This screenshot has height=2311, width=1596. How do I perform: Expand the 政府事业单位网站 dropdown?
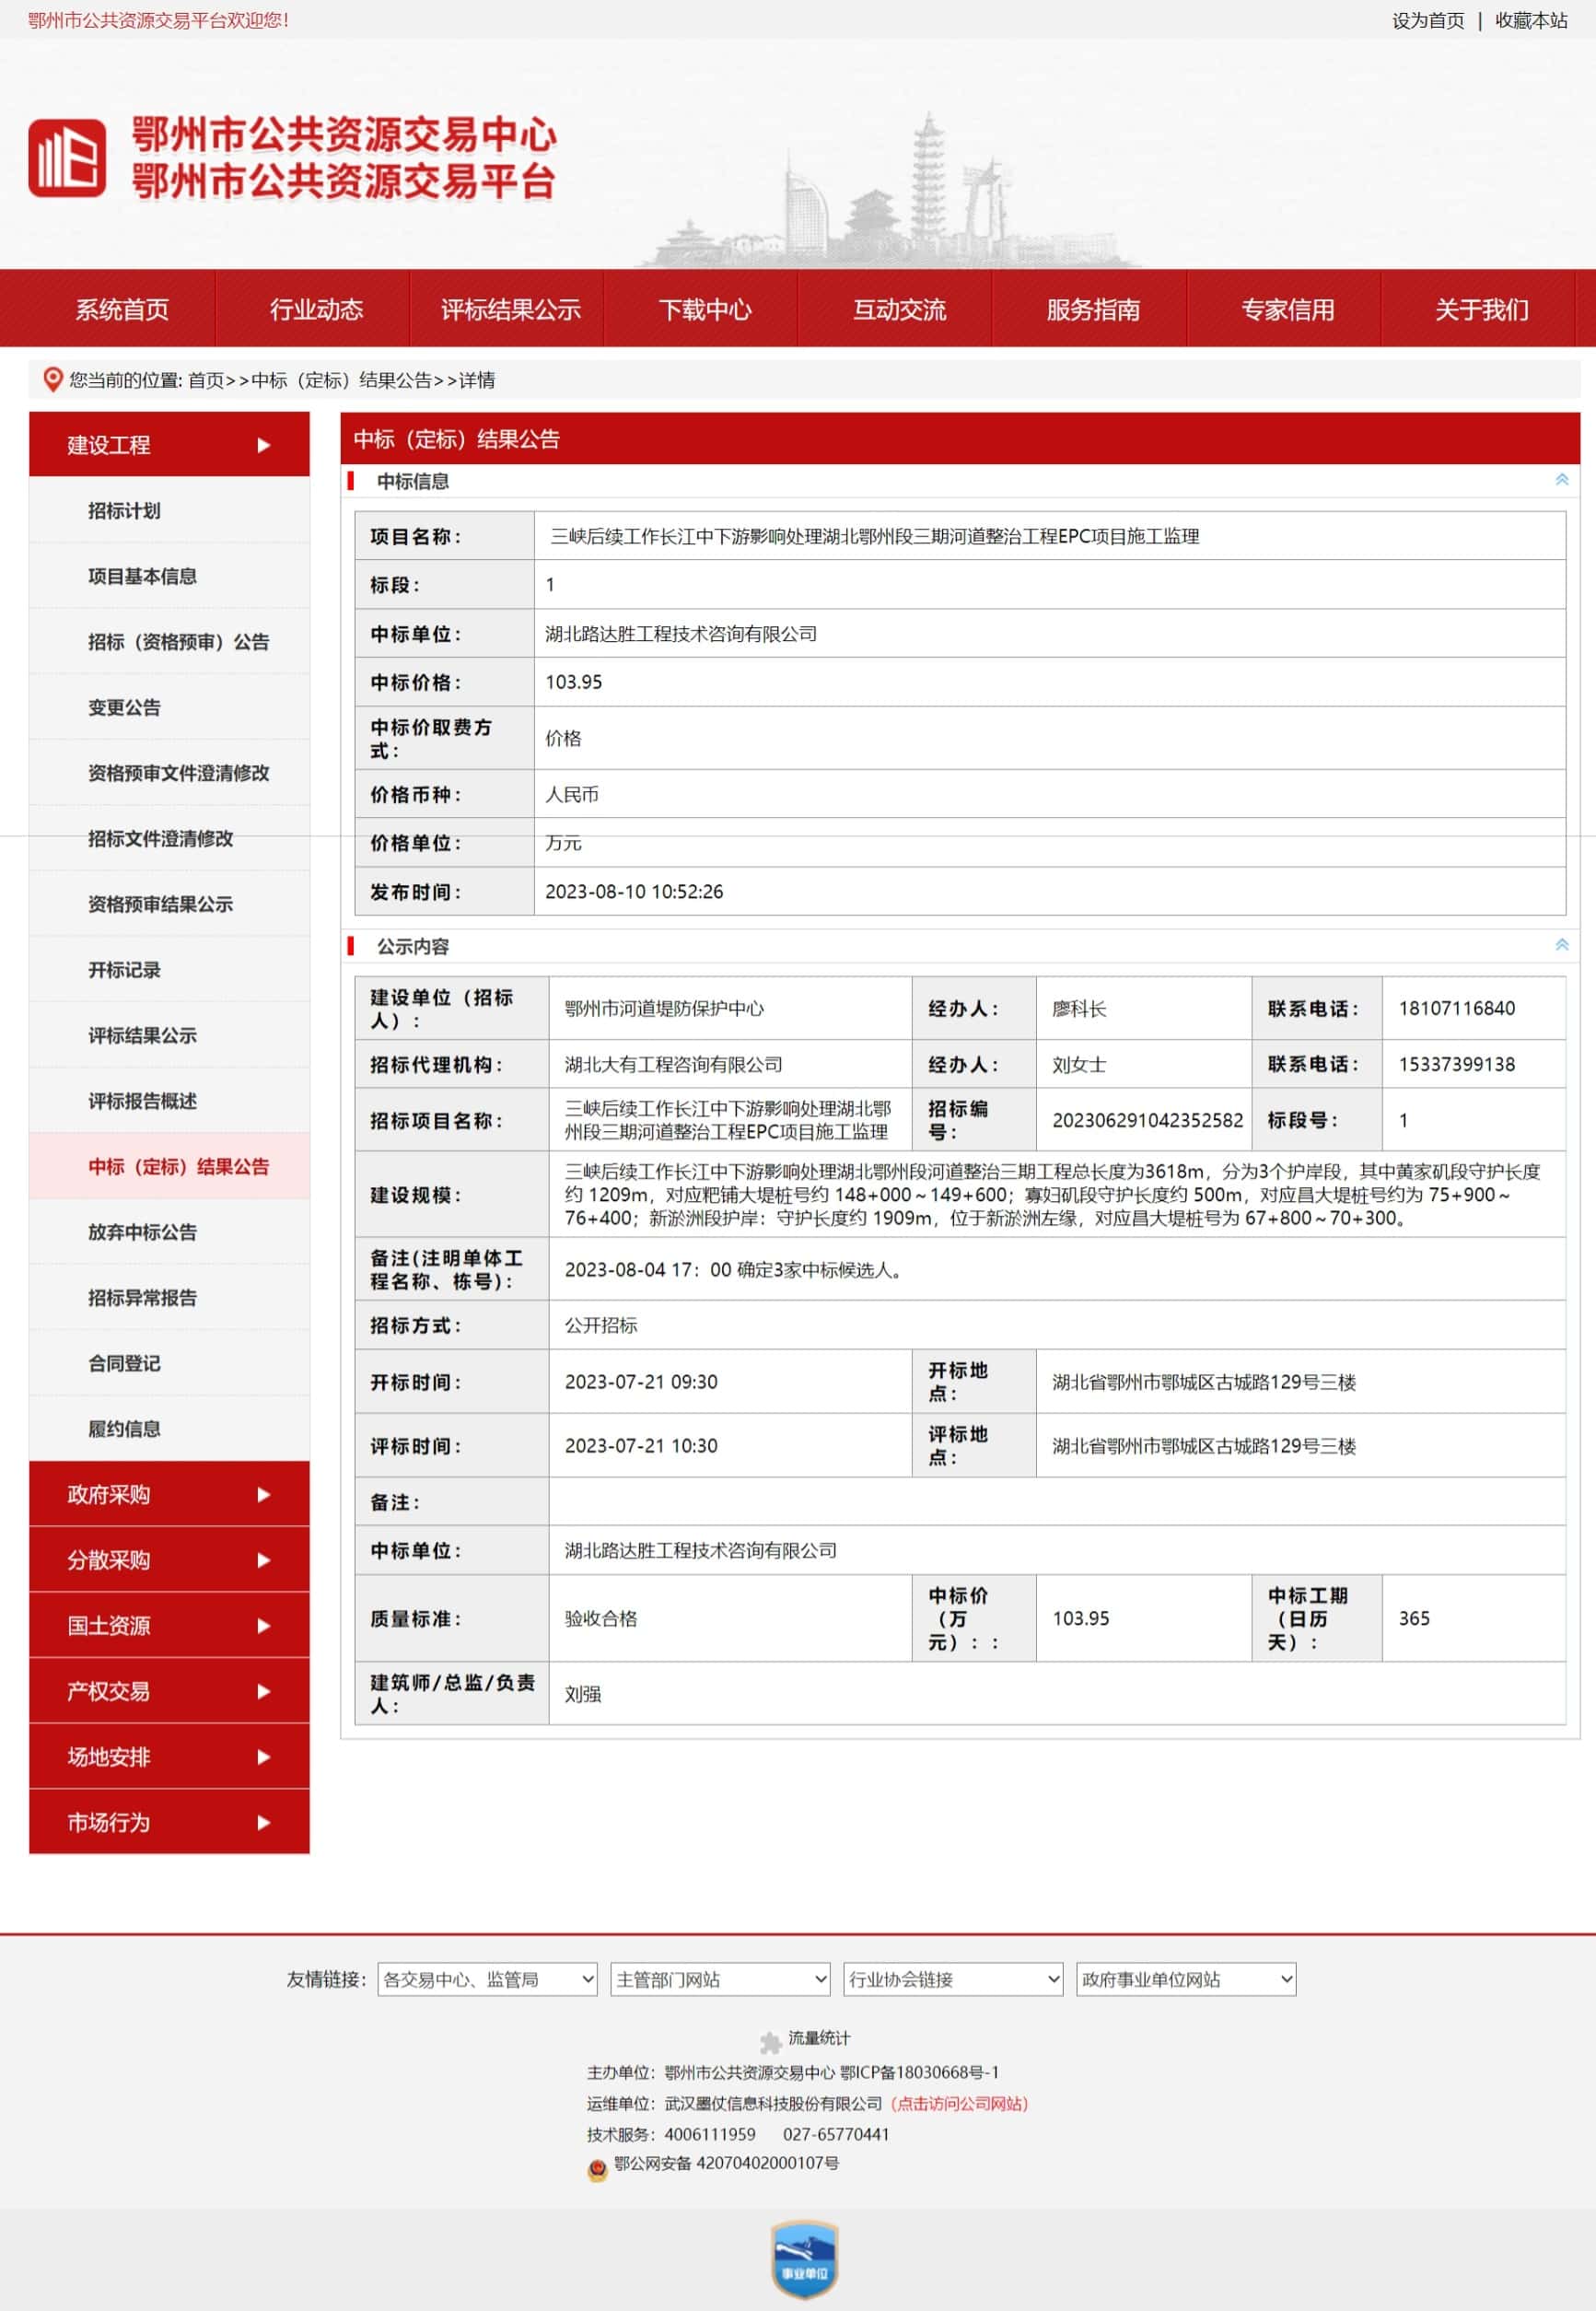pos(1186,1979)
